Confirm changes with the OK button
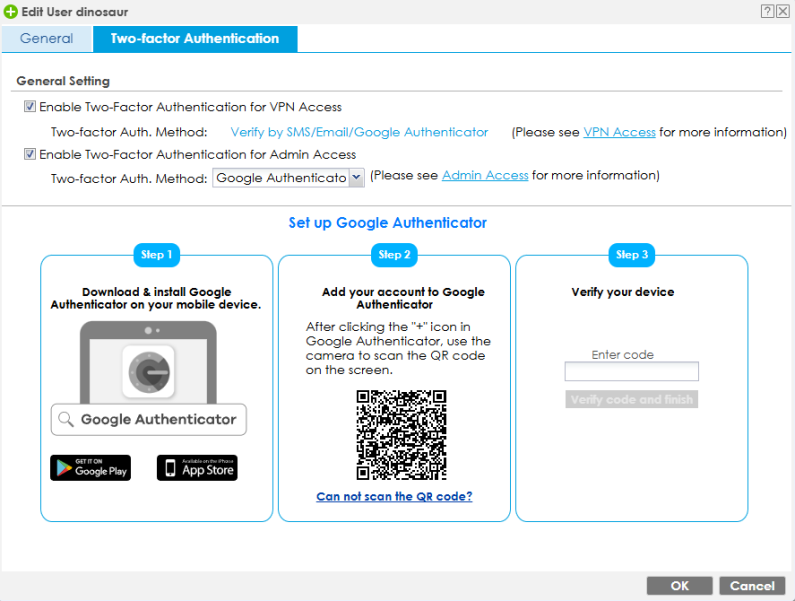The width and height of the screenshot is (795, 601). click(679, 586)
